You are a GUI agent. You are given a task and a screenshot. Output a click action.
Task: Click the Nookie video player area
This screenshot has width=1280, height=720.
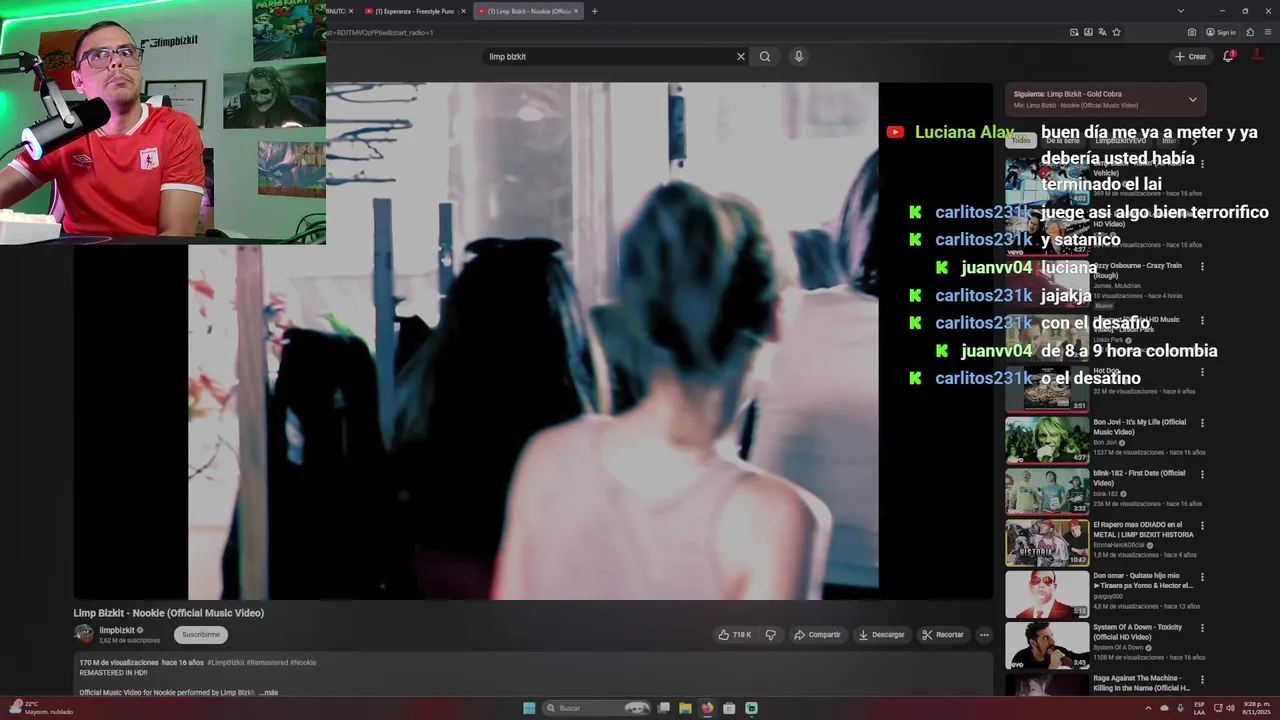coord(533,340)
